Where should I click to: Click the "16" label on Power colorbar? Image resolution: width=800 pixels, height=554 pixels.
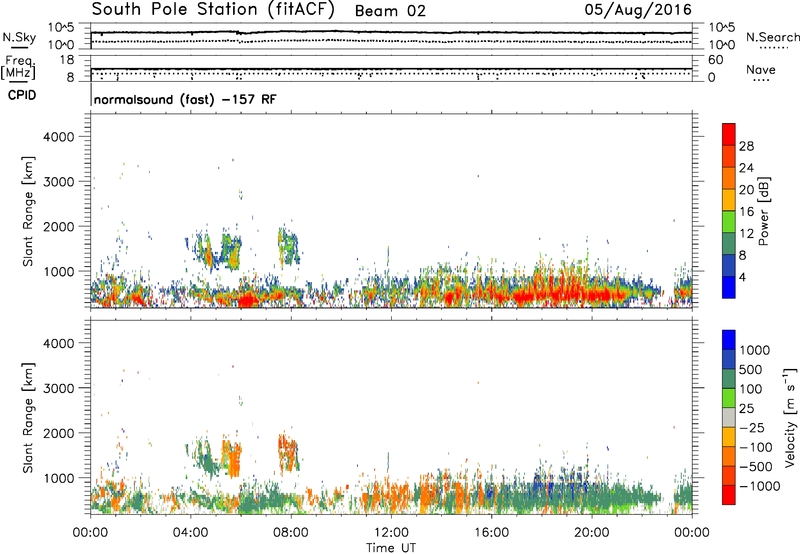pos(746,212)
